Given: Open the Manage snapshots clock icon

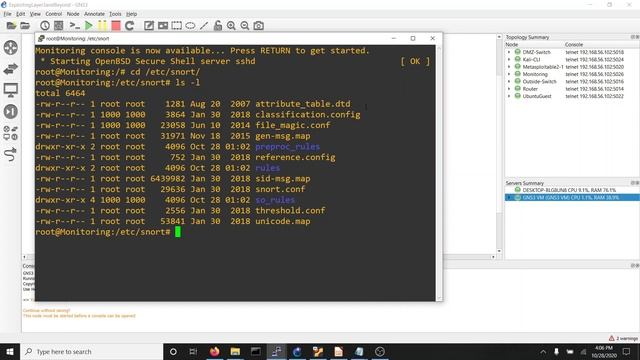Looking at the screenshot, I should pos(45,26).
